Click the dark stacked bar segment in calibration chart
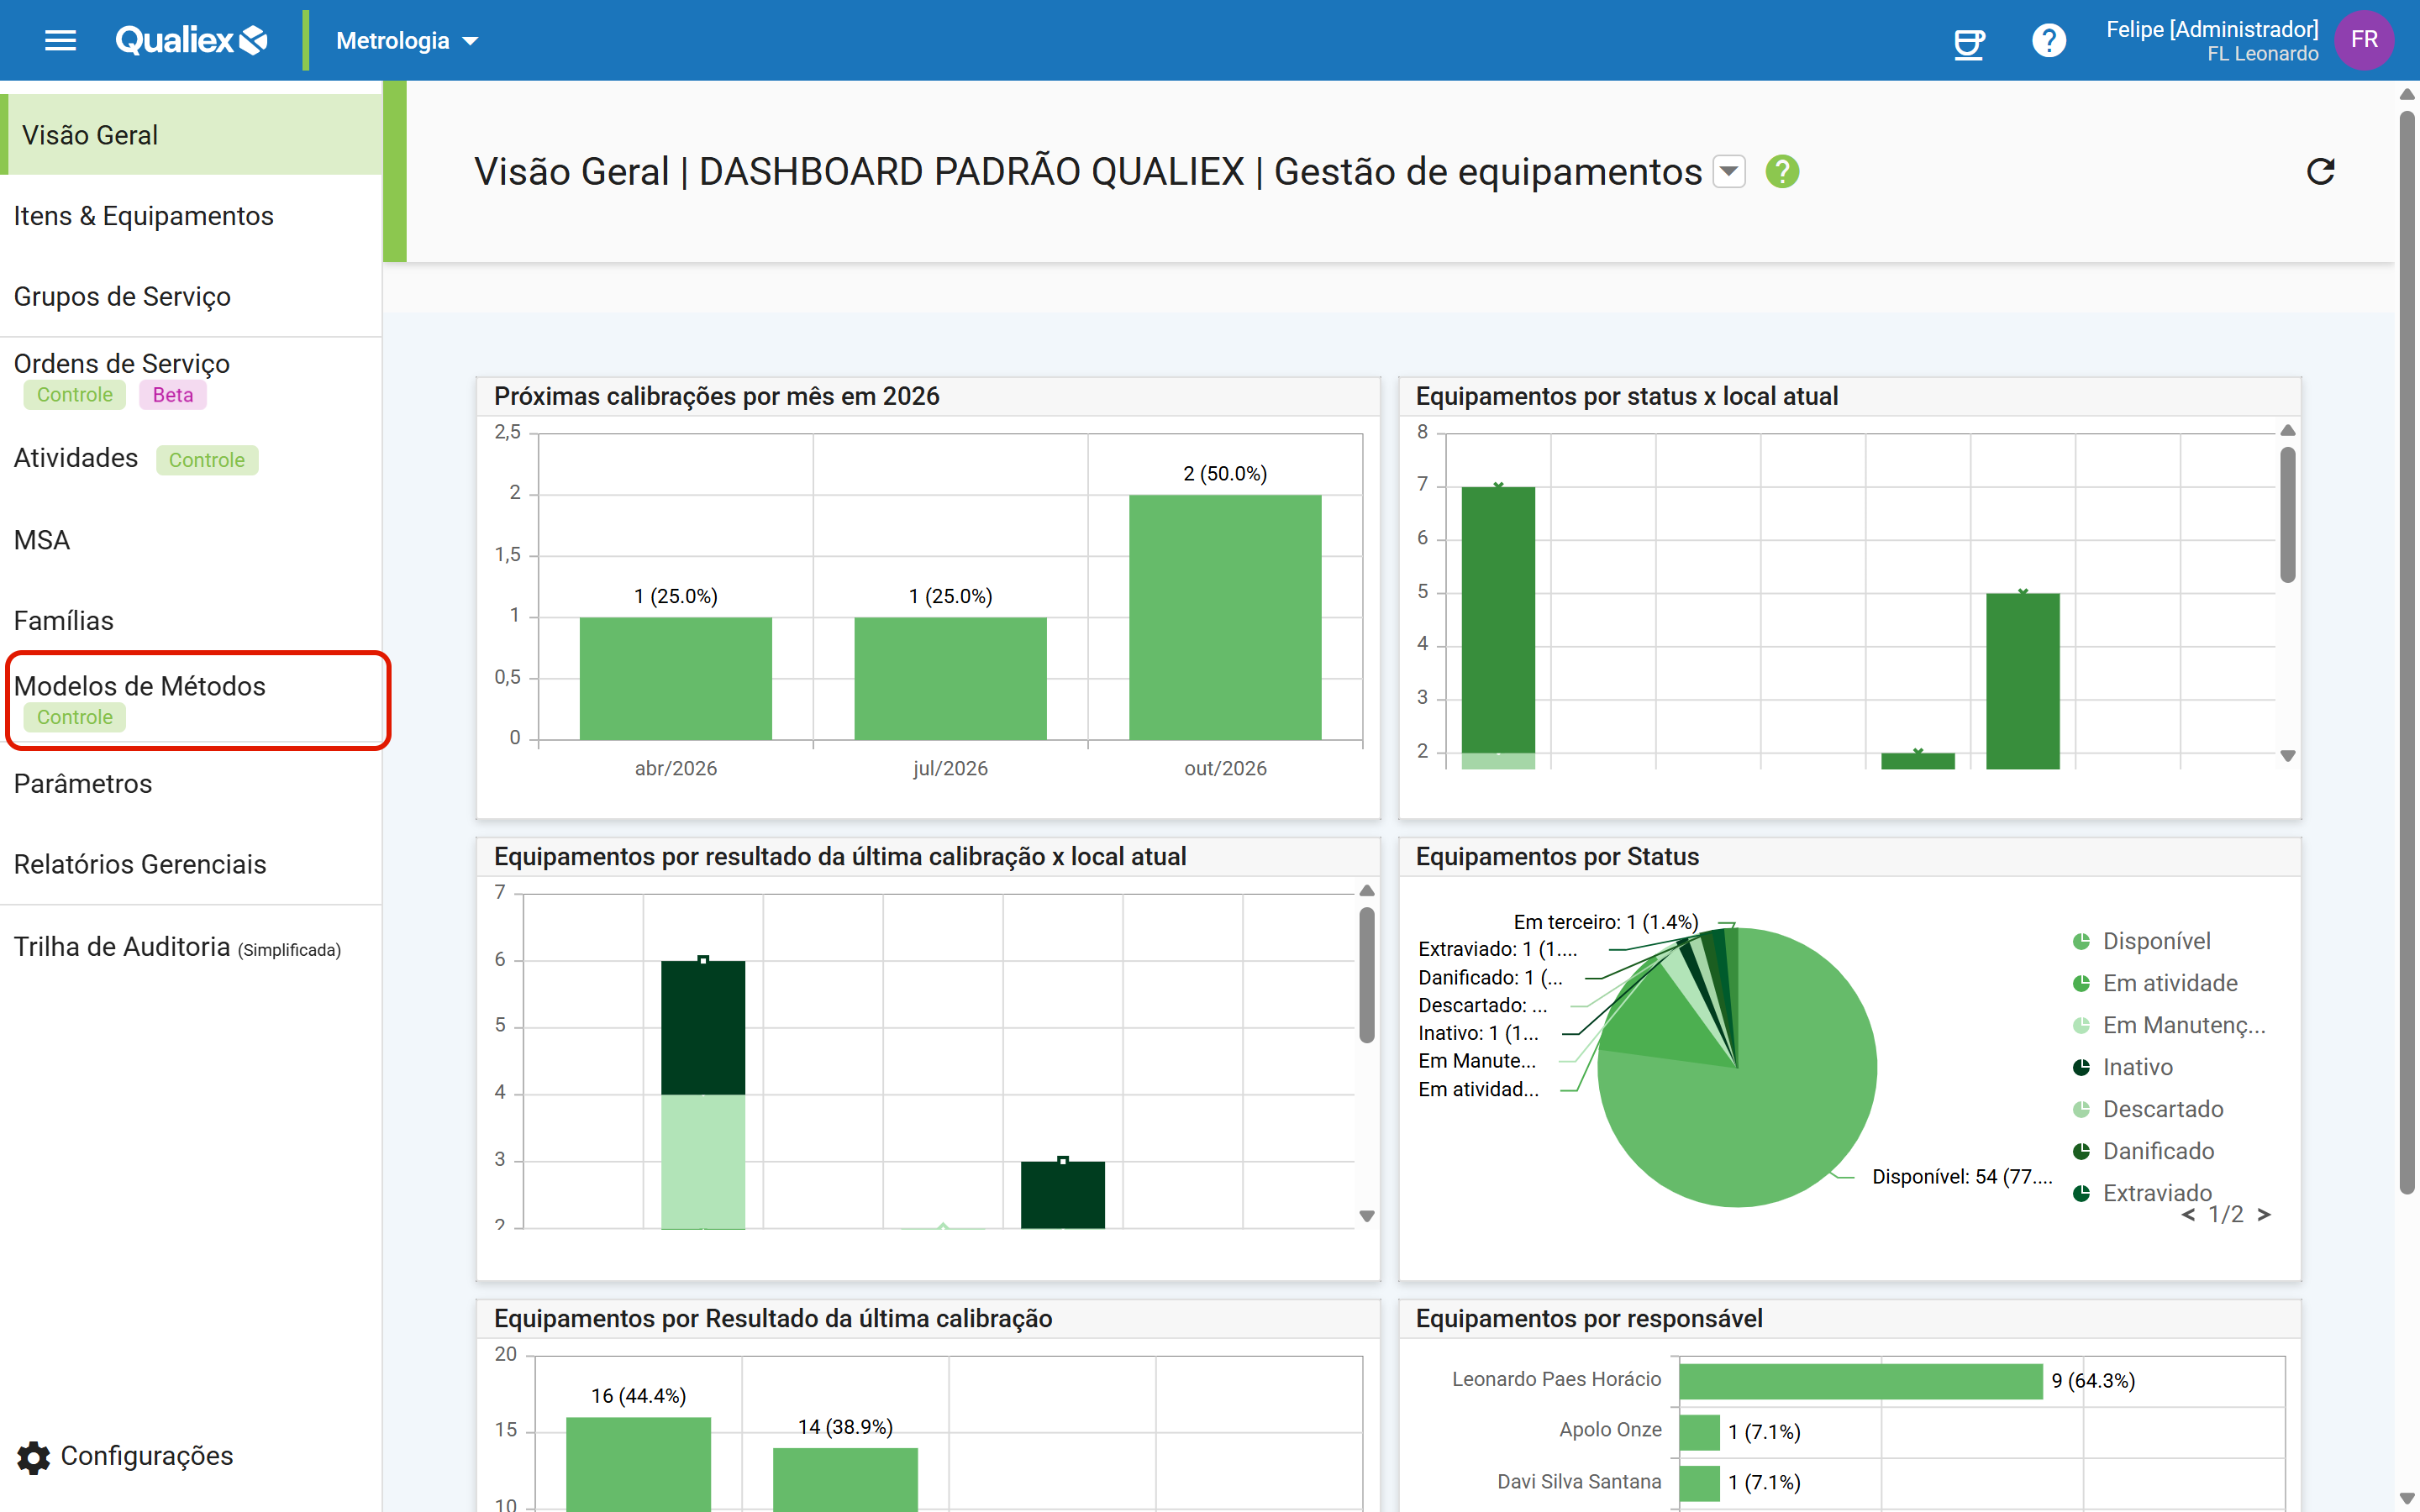Screen dimensions: 2420x1512 (x=703, y=1028)
